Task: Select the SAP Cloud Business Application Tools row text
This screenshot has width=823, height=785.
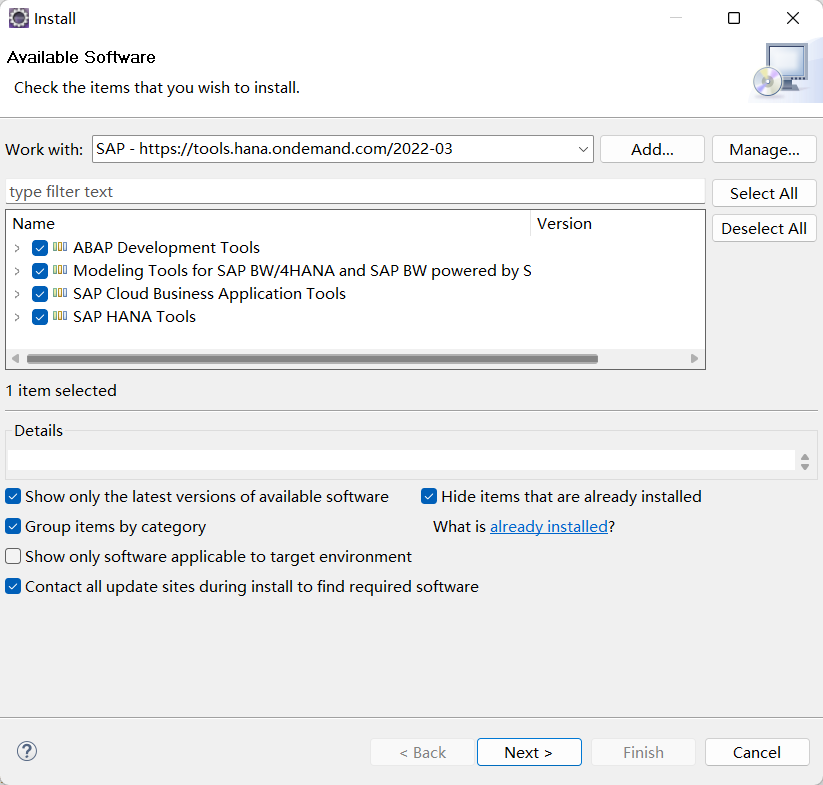Action: pyautogui.click(x=209, y=294)
